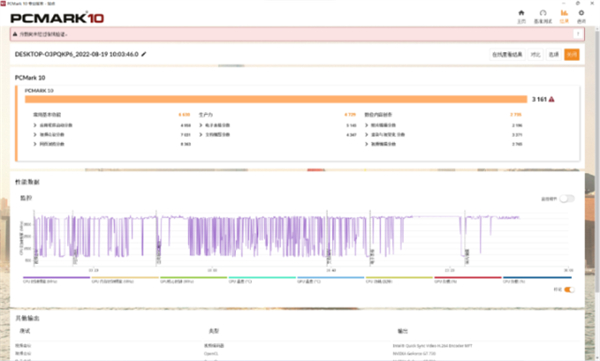The height and width of the screenshot is (361, 600).
Task: Click the purple CPU clock monitoring chart
Action: 302,237
